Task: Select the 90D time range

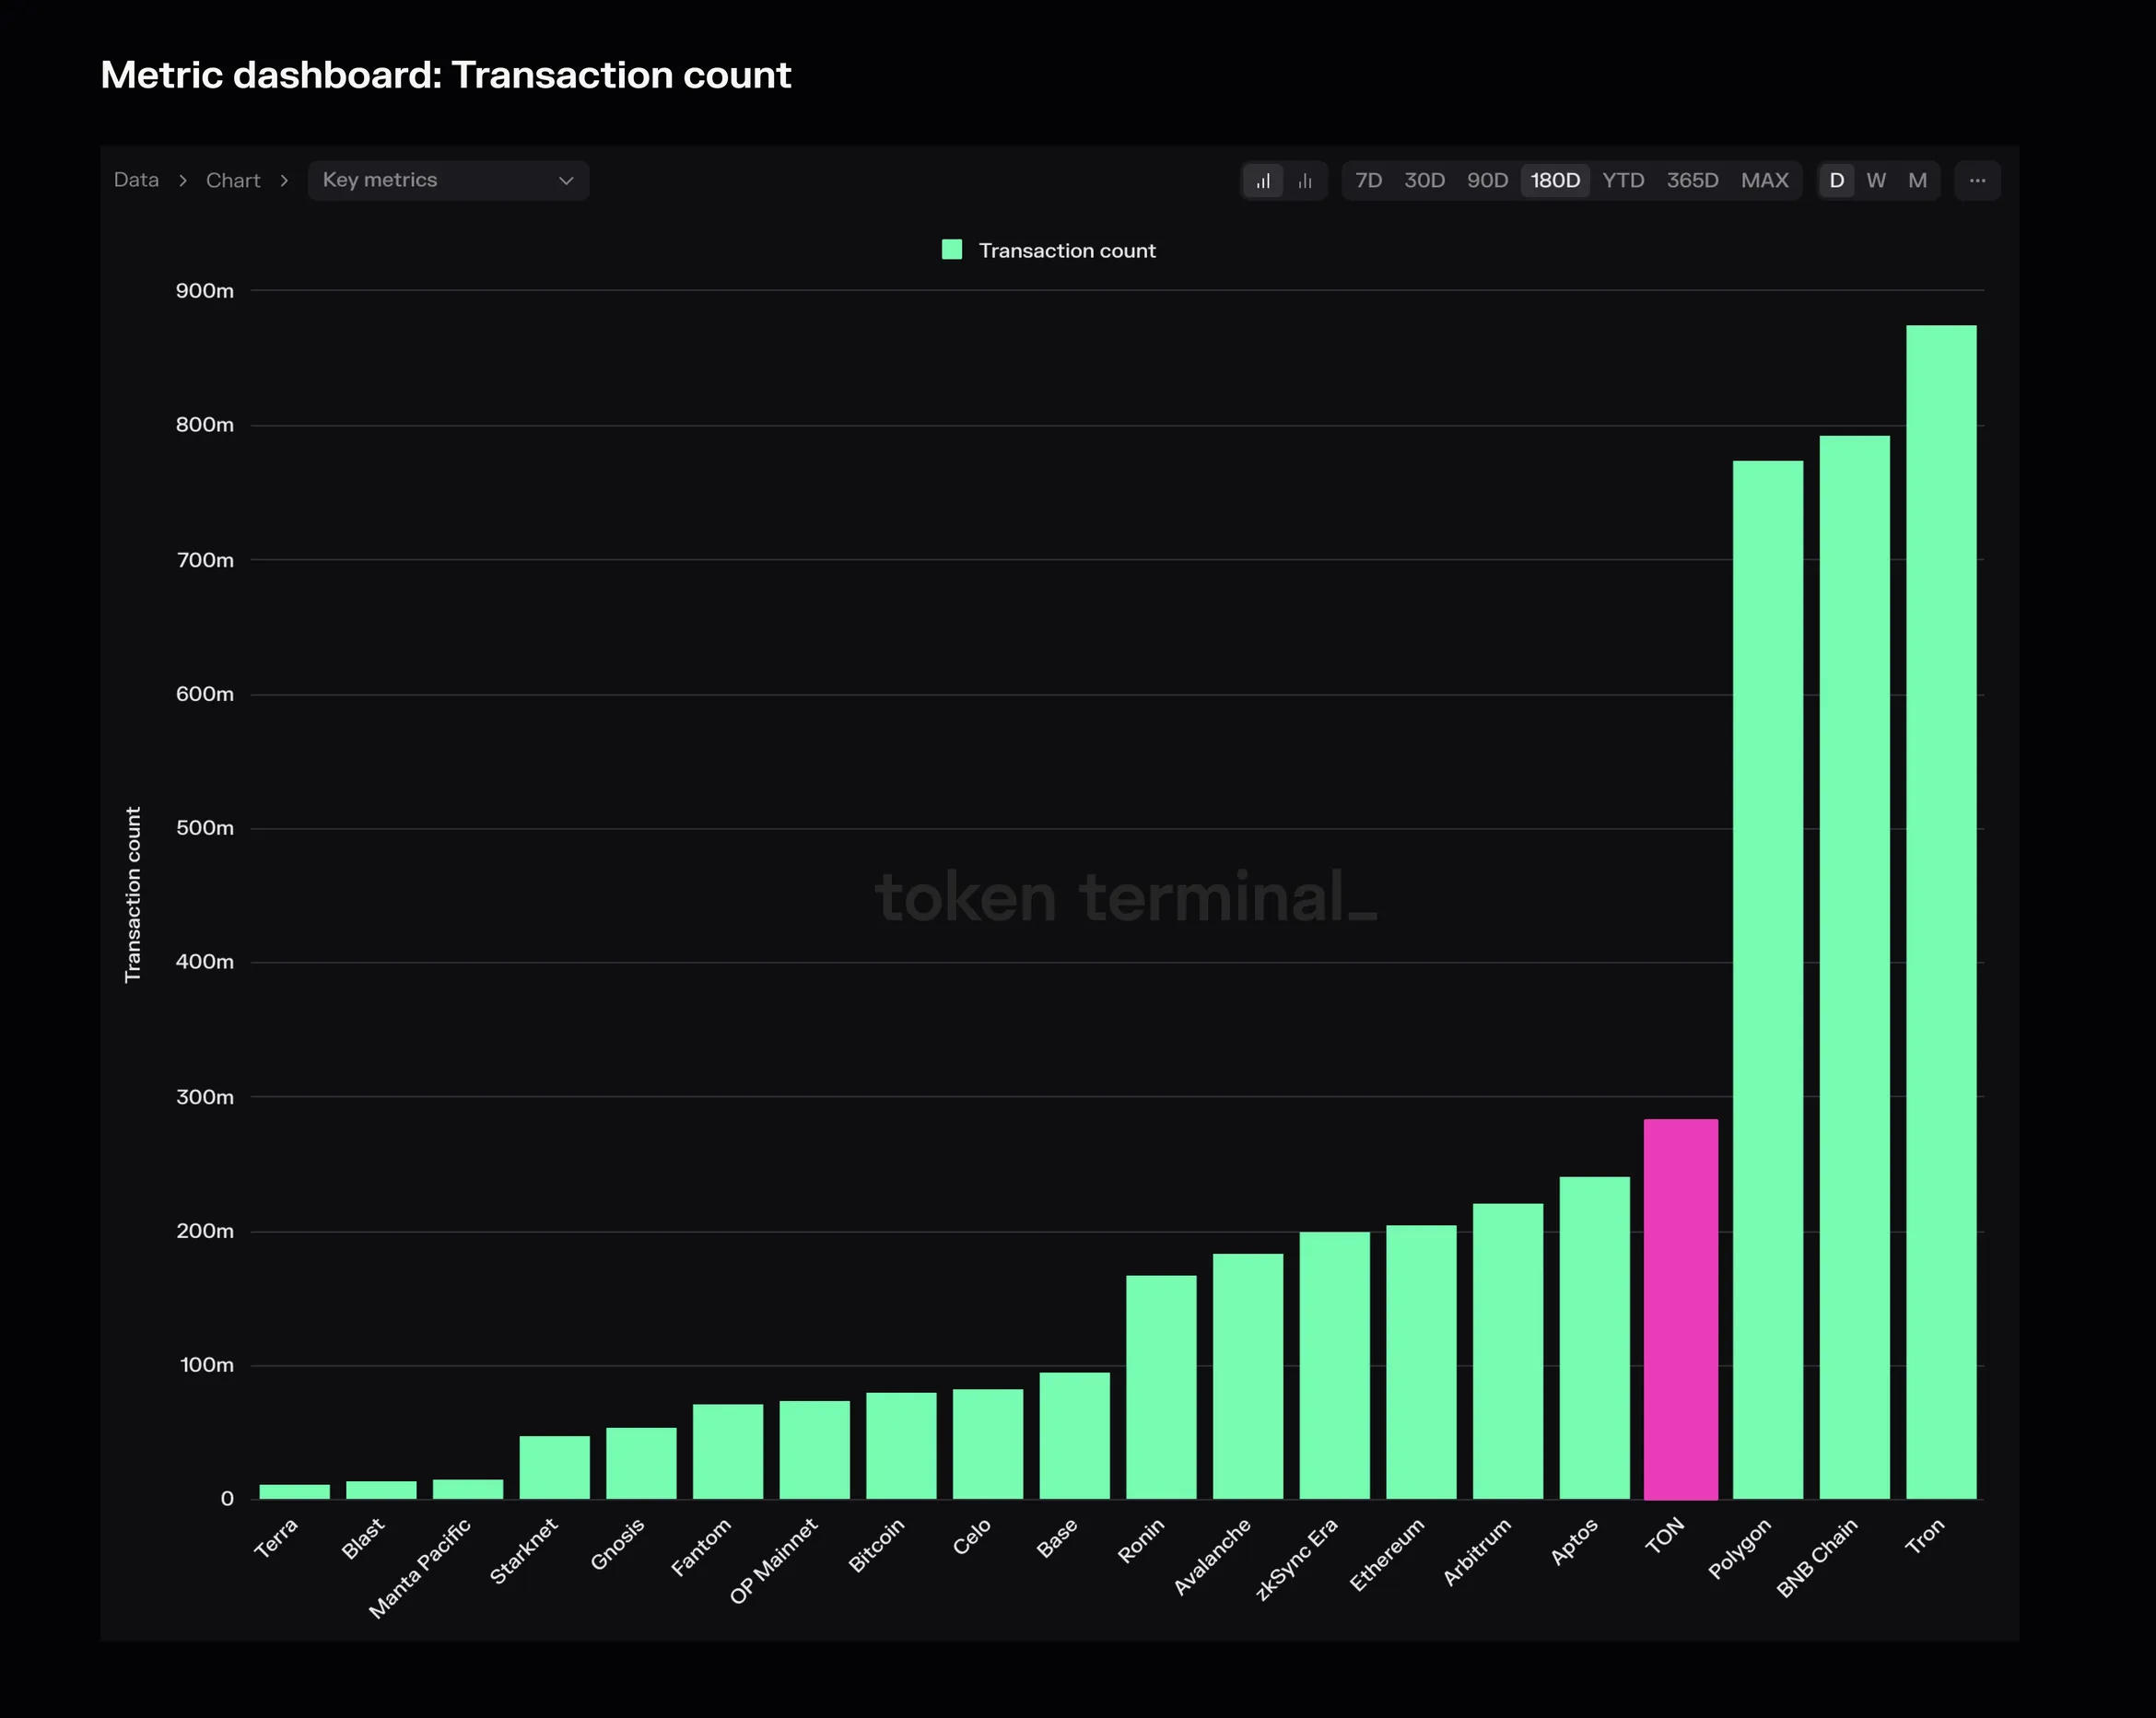Action: 1487,181
